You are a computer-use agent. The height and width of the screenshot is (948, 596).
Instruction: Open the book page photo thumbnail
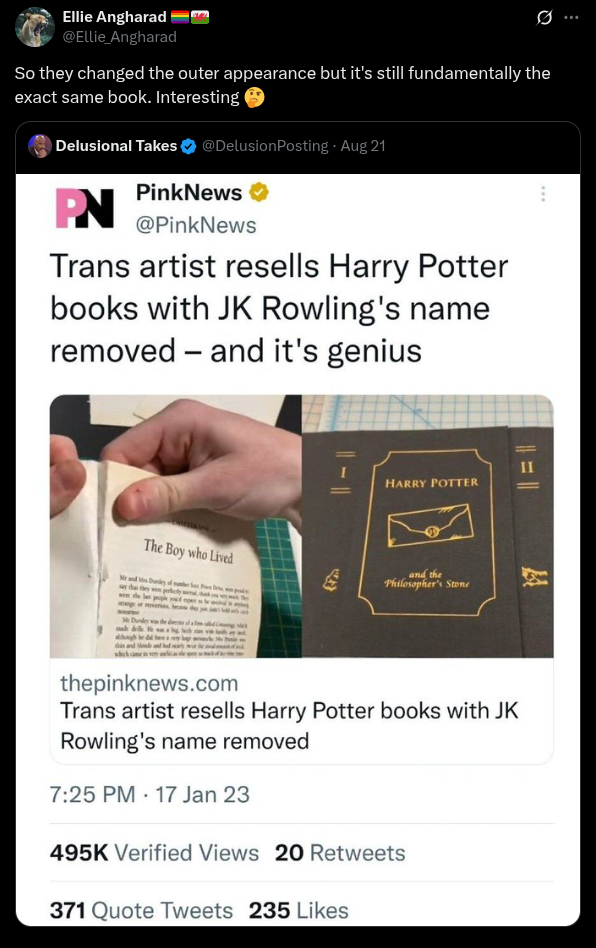tap(175, 526)
